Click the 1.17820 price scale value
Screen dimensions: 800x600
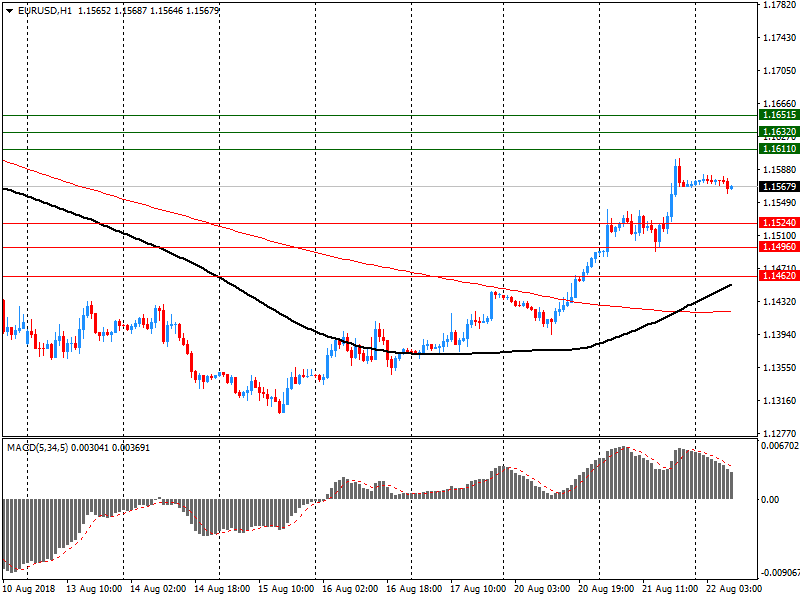(780, 5)
